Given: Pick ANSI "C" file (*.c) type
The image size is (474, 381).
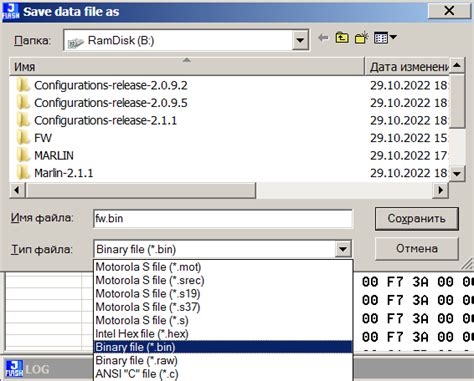Looking at the screenshot, I should pos(137,374).
